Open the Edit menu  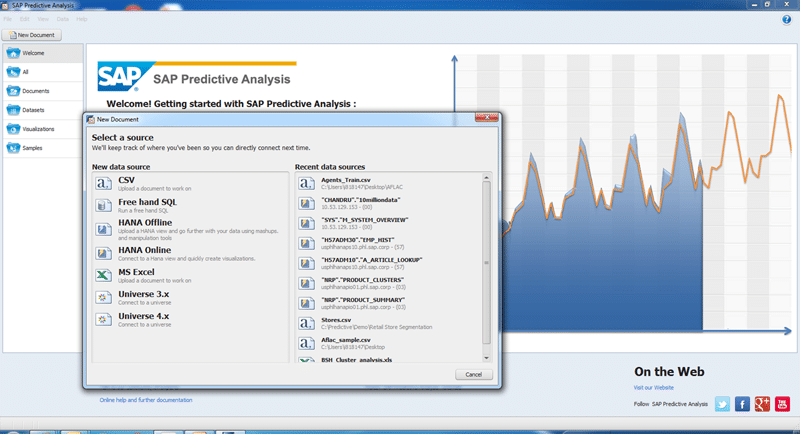pyautogui.click(x=24, y=19)
